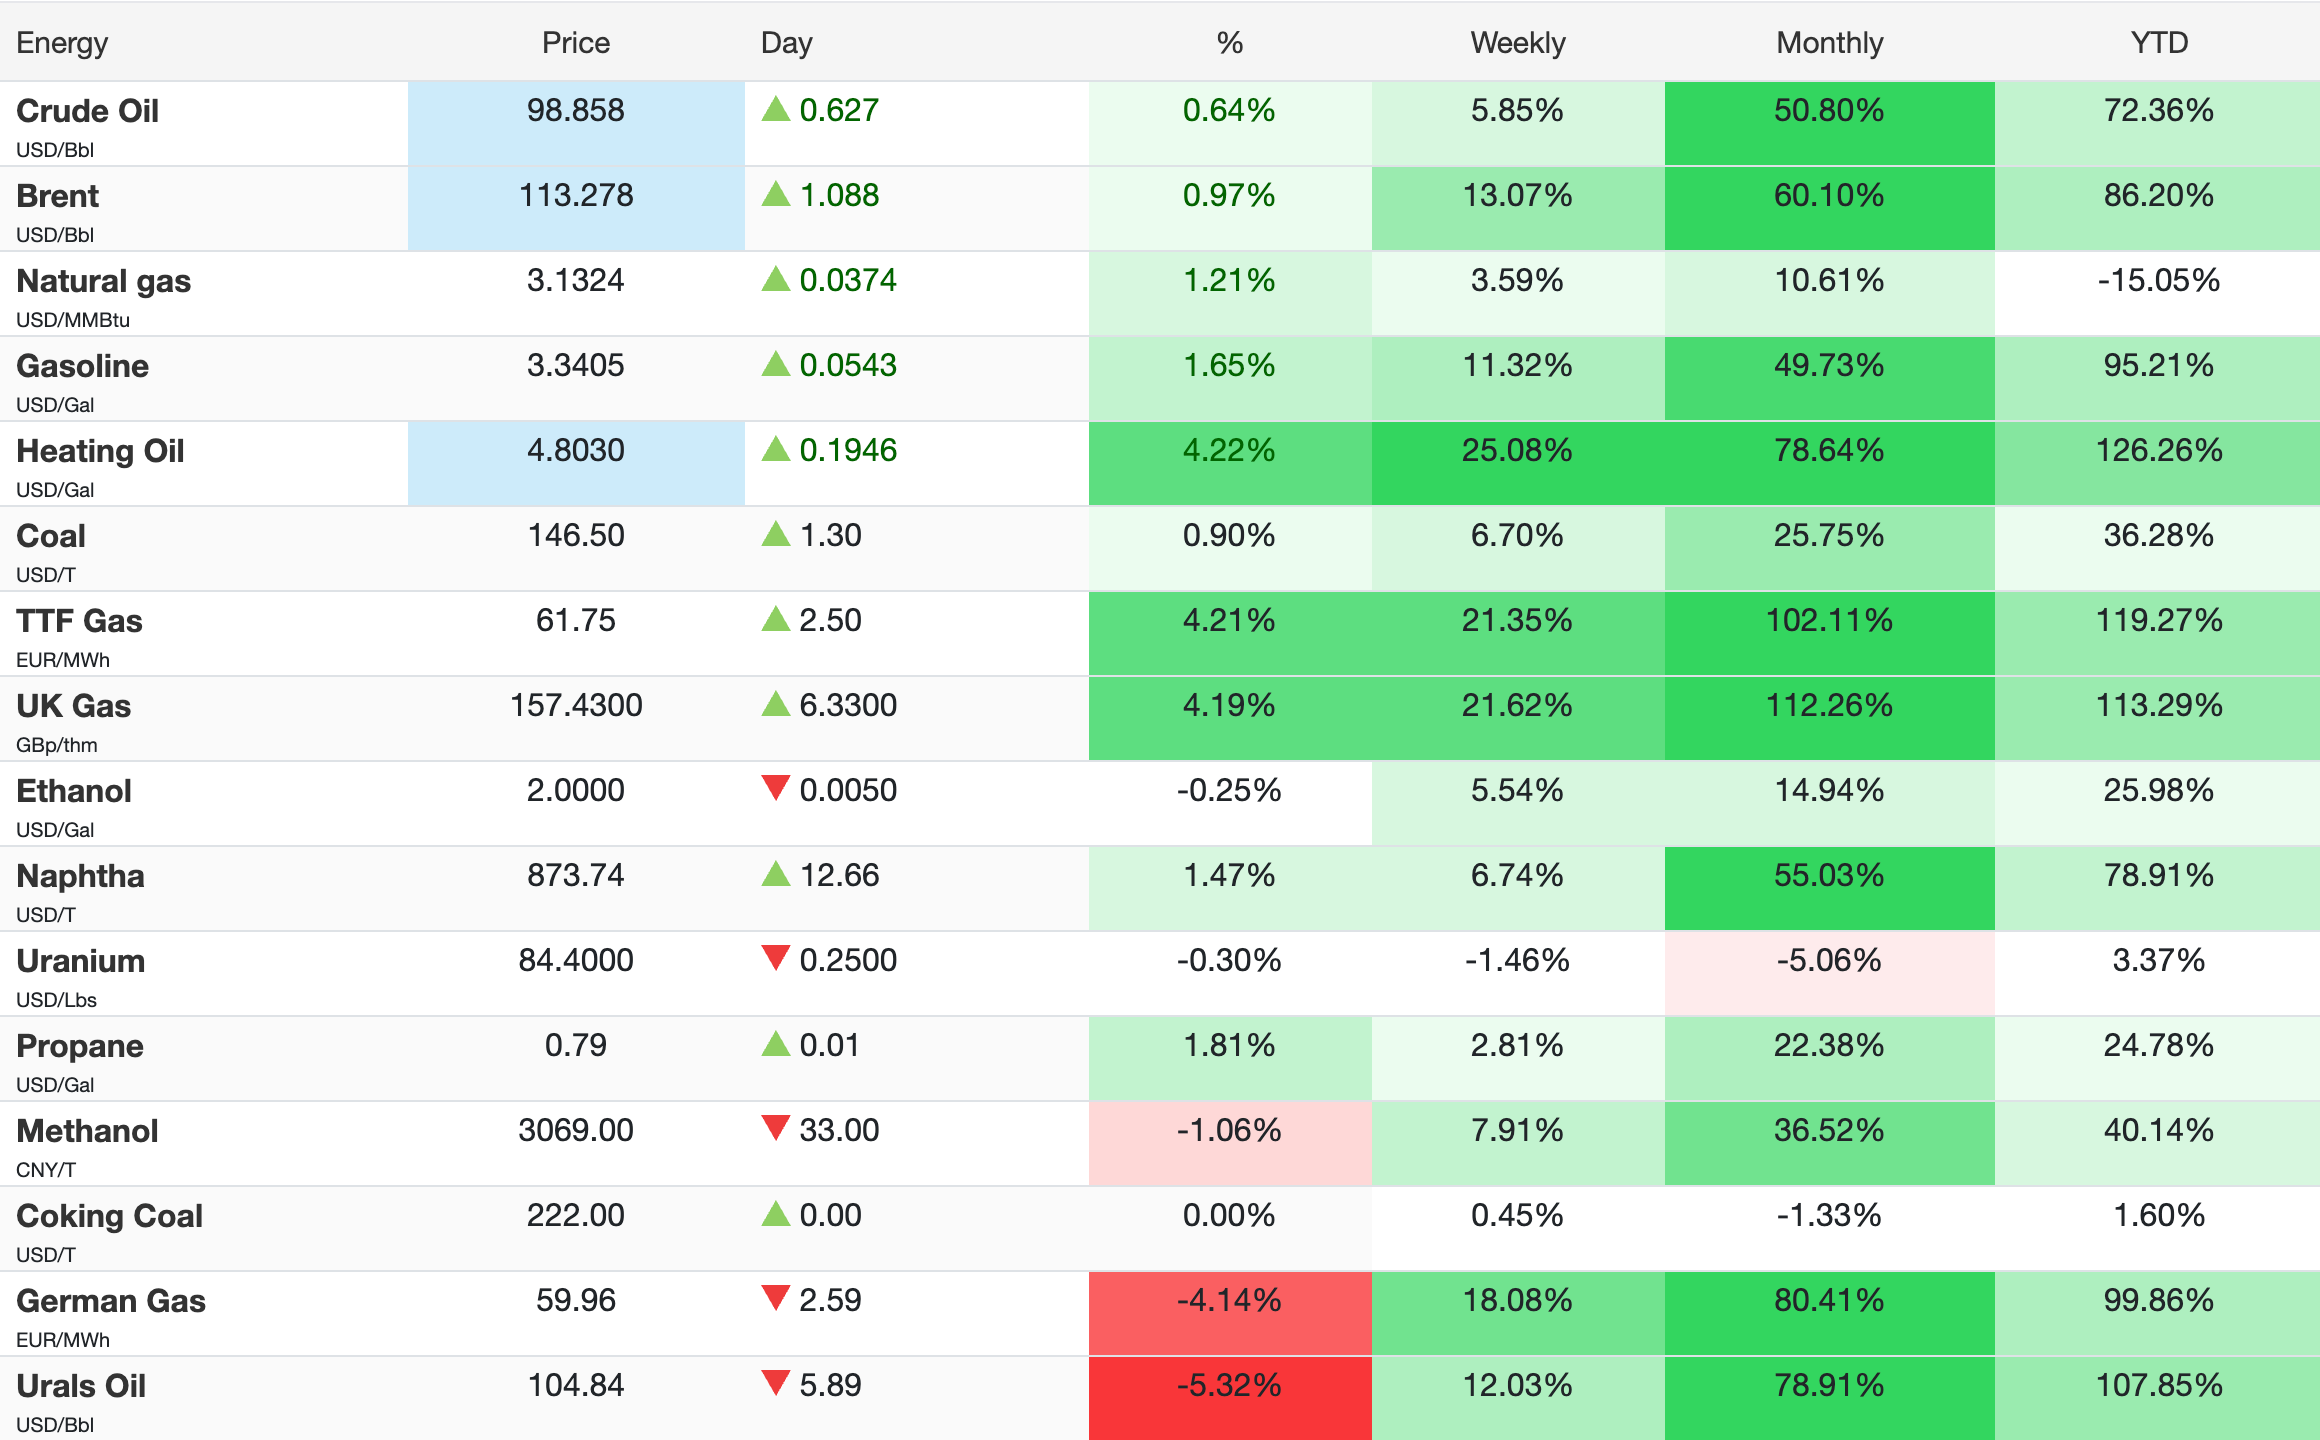2320x1440 pixels.
Task: Click the YTD column header
Action: point(2159,43)
